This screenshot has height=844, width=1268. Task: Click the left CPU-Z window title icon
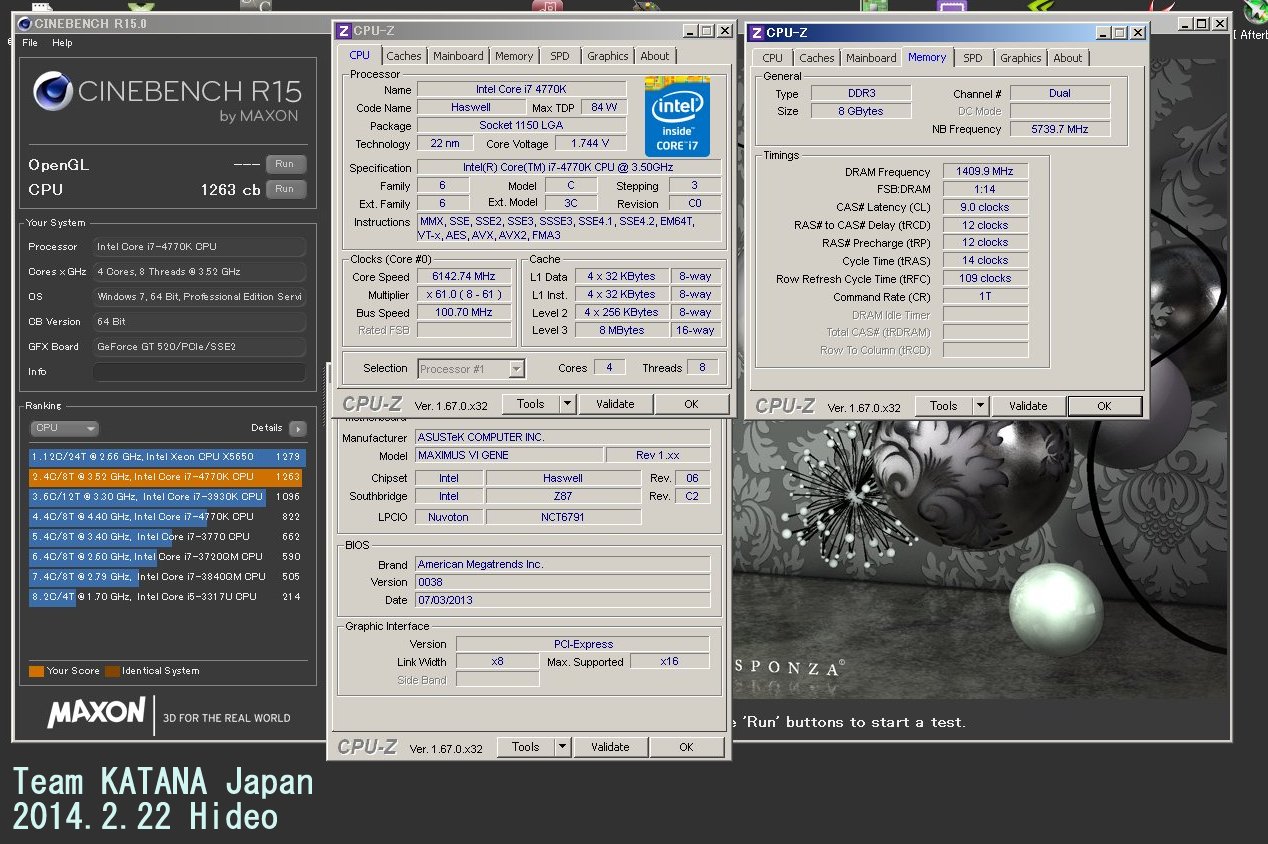coord(344,31)
